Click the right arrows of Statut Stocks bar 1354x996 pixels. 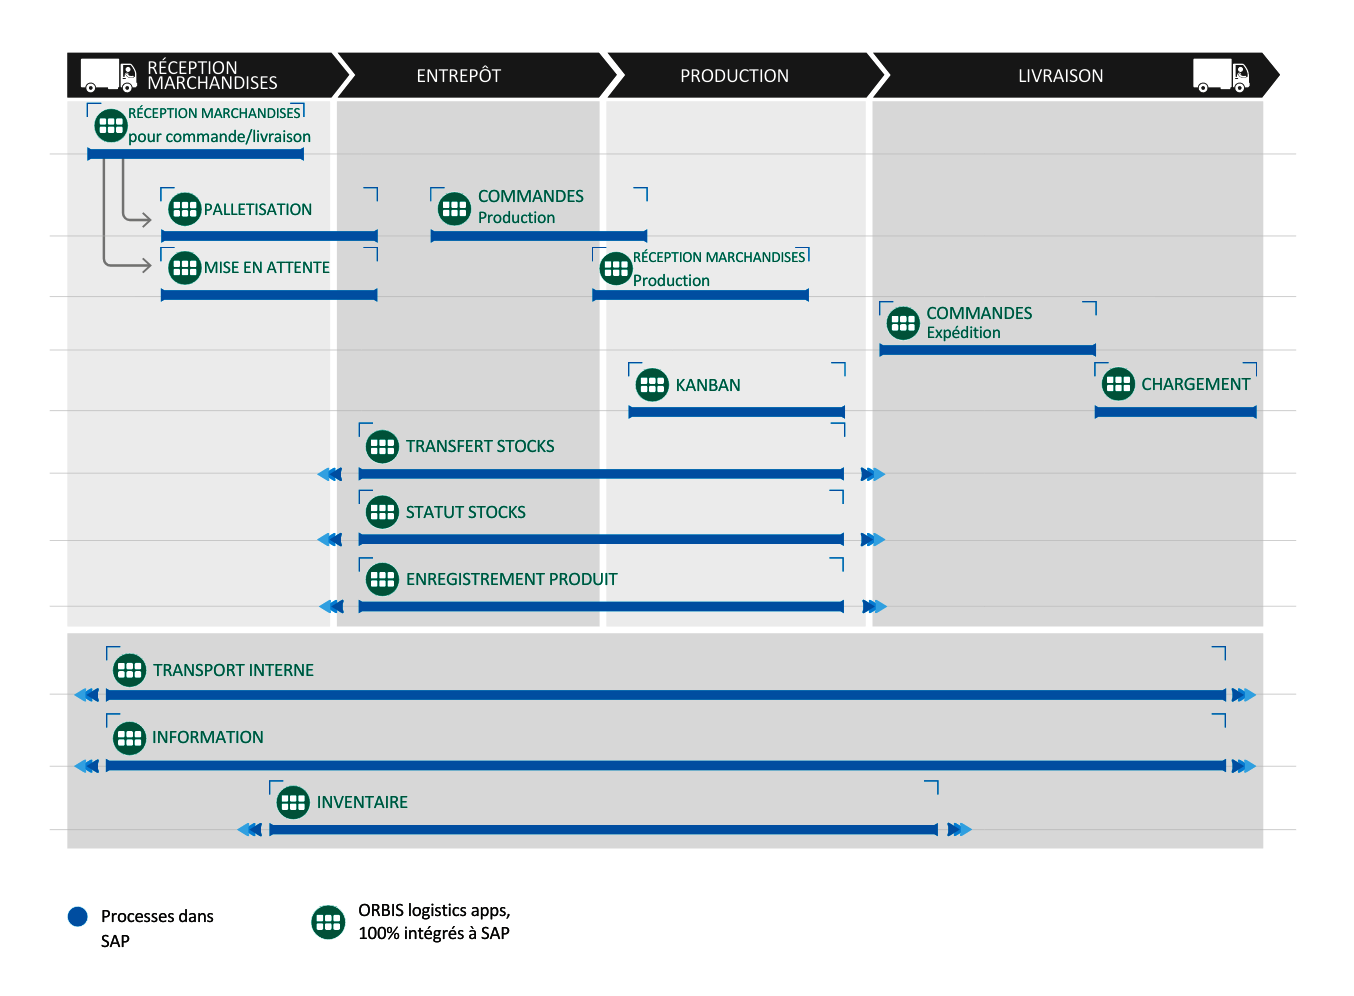pyautogui.click(x=873, y=540)
